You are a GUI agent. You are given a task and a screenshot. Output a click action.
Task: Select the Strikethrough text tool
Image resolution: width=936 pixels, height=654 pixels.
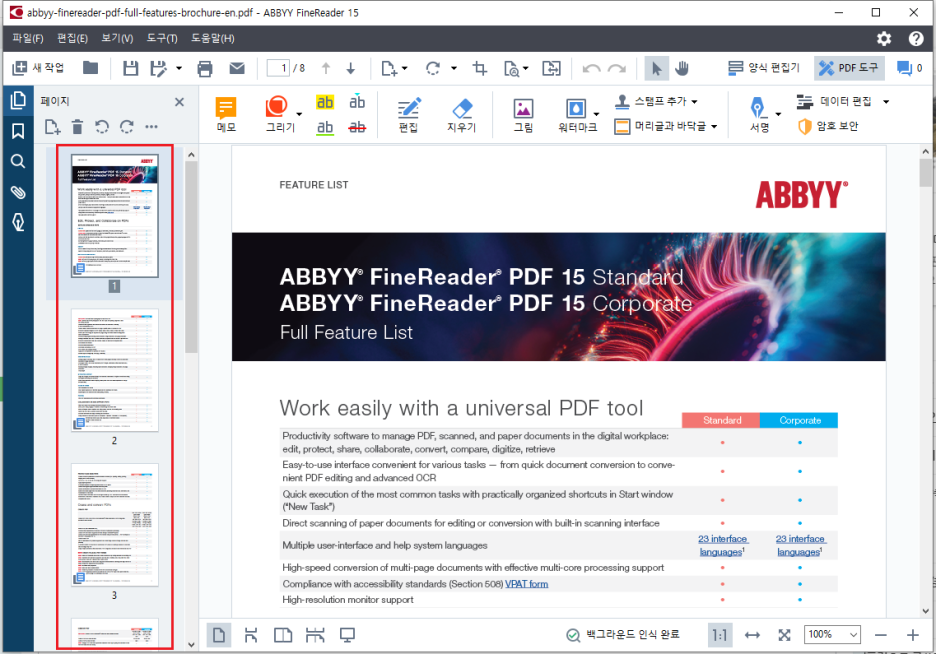click(x=357, y=127)
